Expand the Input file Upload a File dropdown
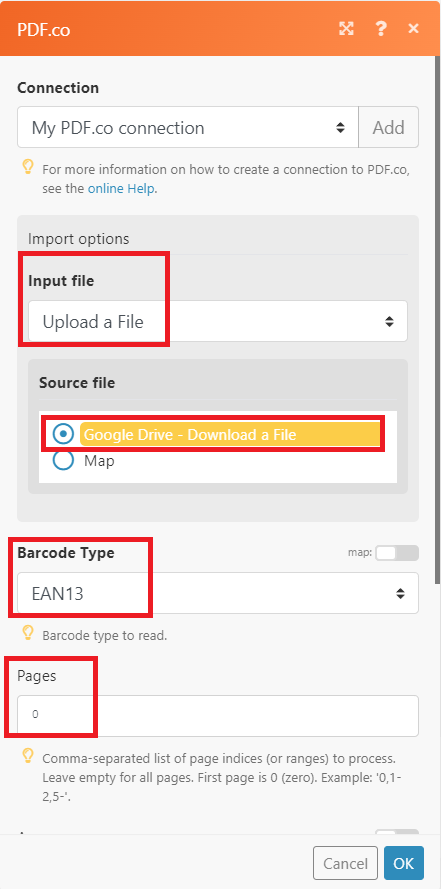Image resolution: width=441 pixels, height=889 pixels. pos(218,321)
